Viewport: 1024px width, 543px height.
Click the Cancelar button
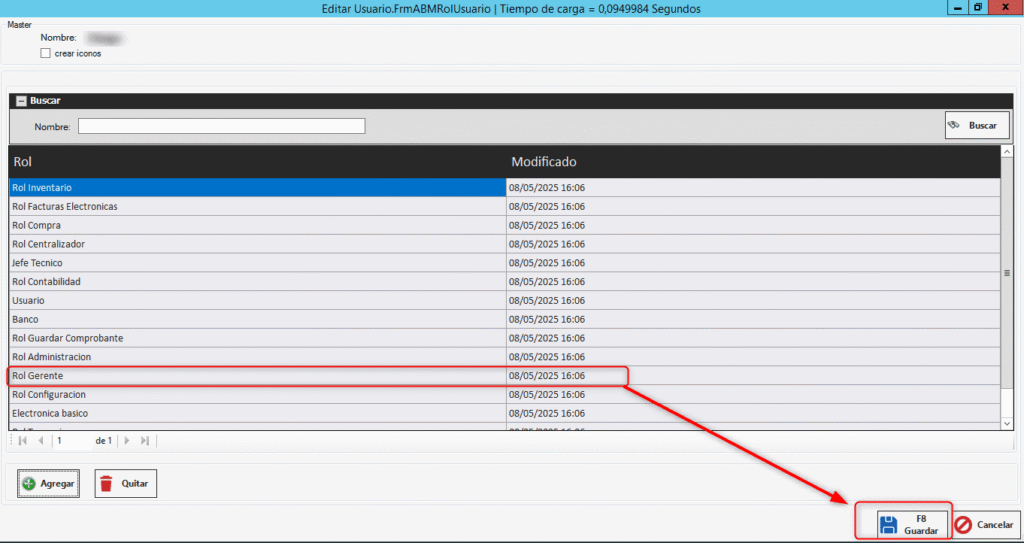point(984,525)
